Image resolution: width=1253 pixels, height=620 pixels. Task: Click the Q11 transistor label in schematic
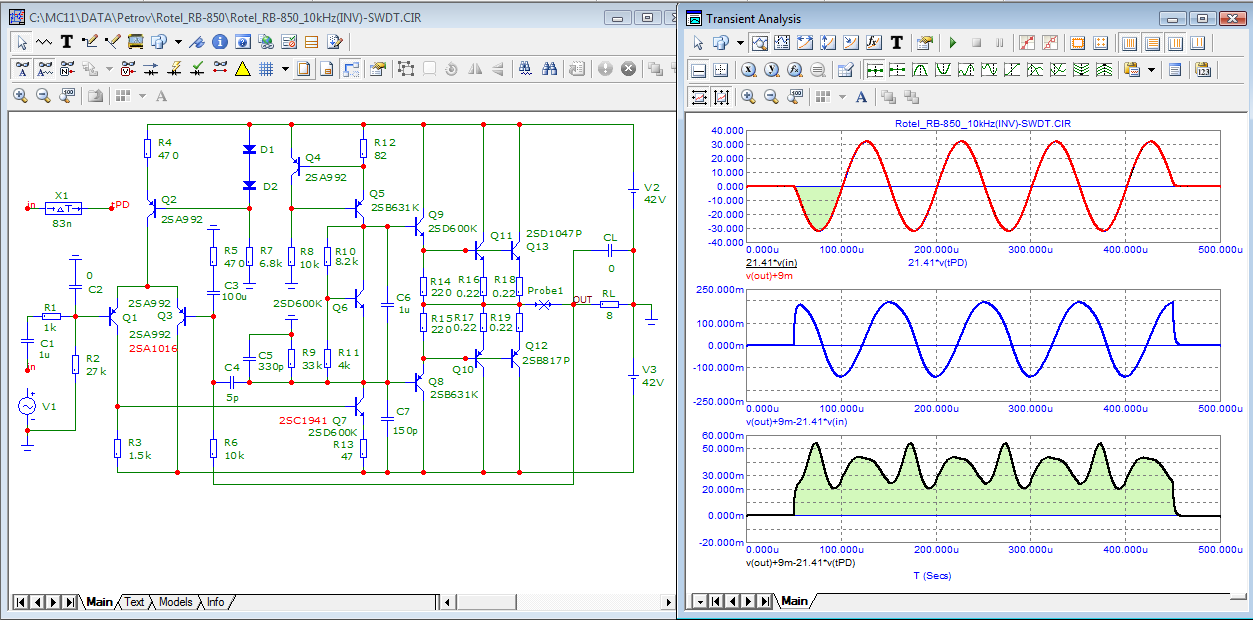coord(501,236)
